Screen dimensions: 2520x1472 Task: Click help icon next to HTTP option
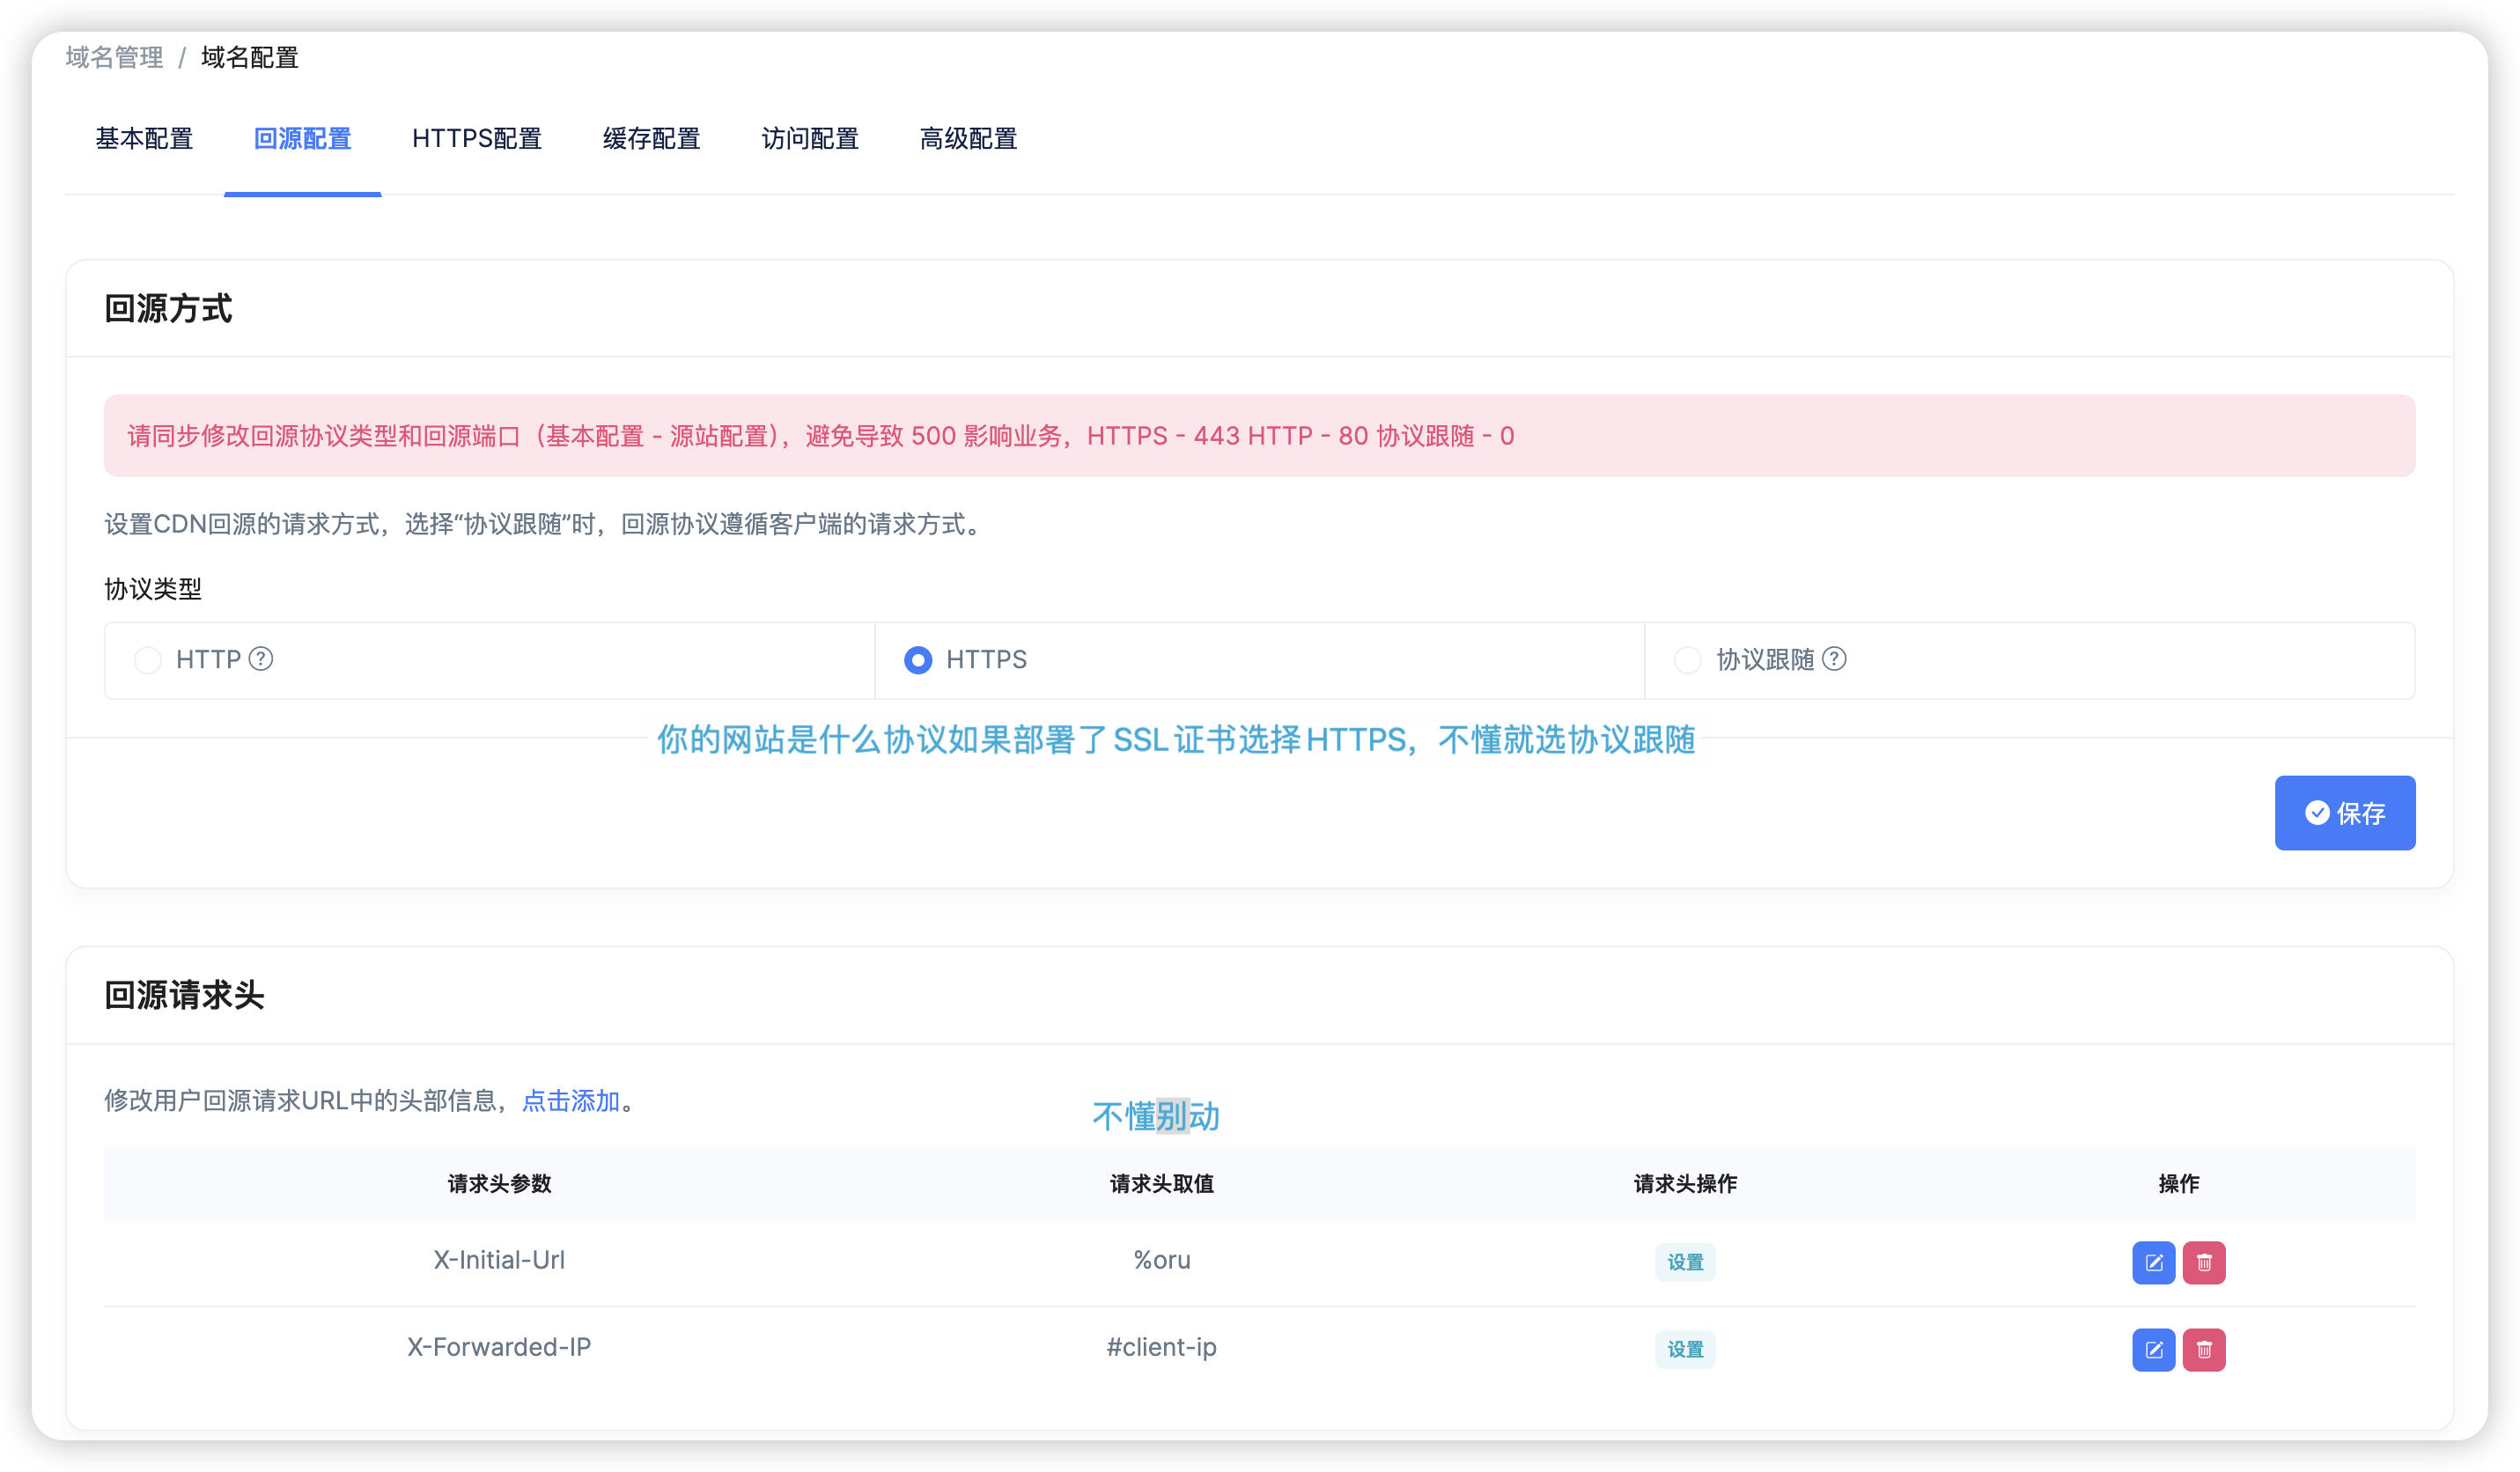(x=261, y=659)
